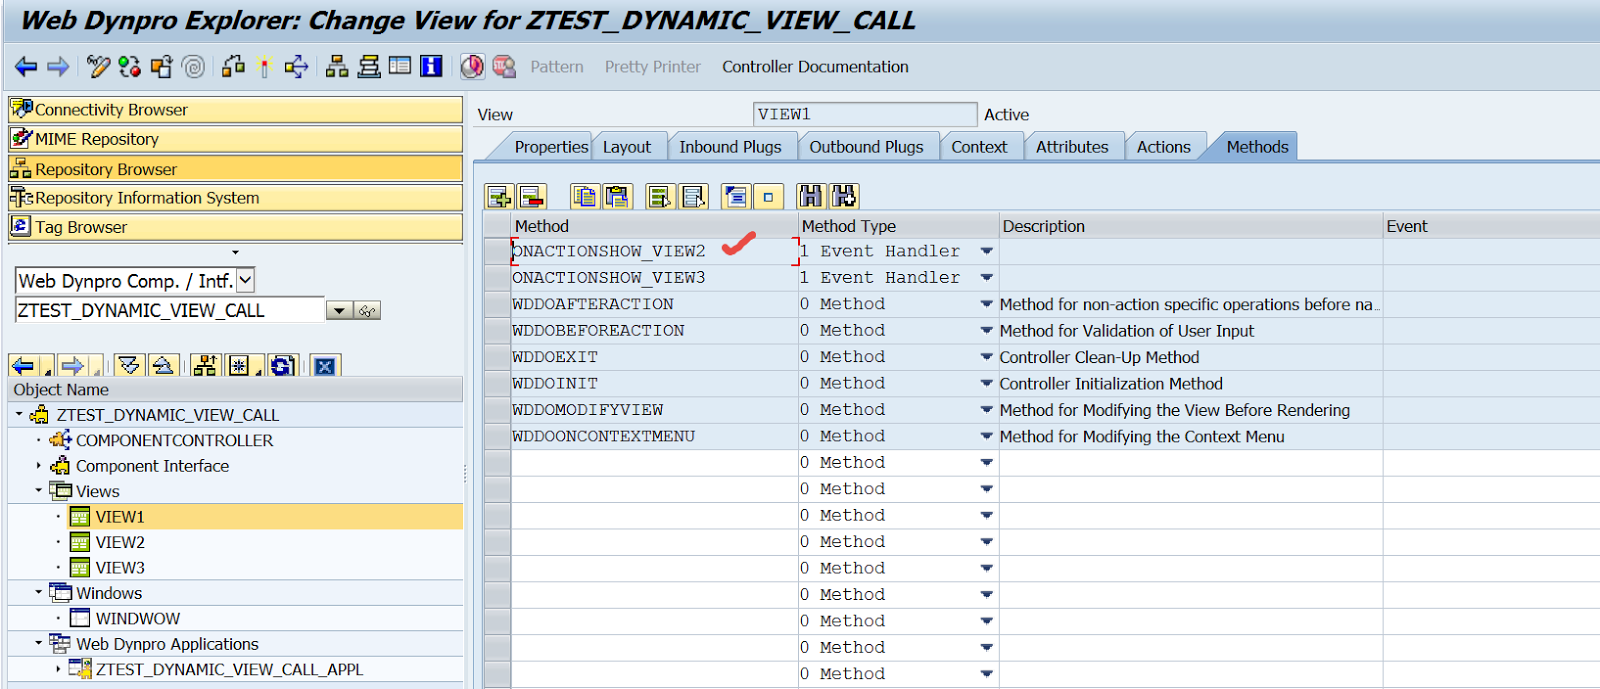Screen dimensions: 1600x689
Task: Click the insert row icon above Method table
Action: coord(499,197)
